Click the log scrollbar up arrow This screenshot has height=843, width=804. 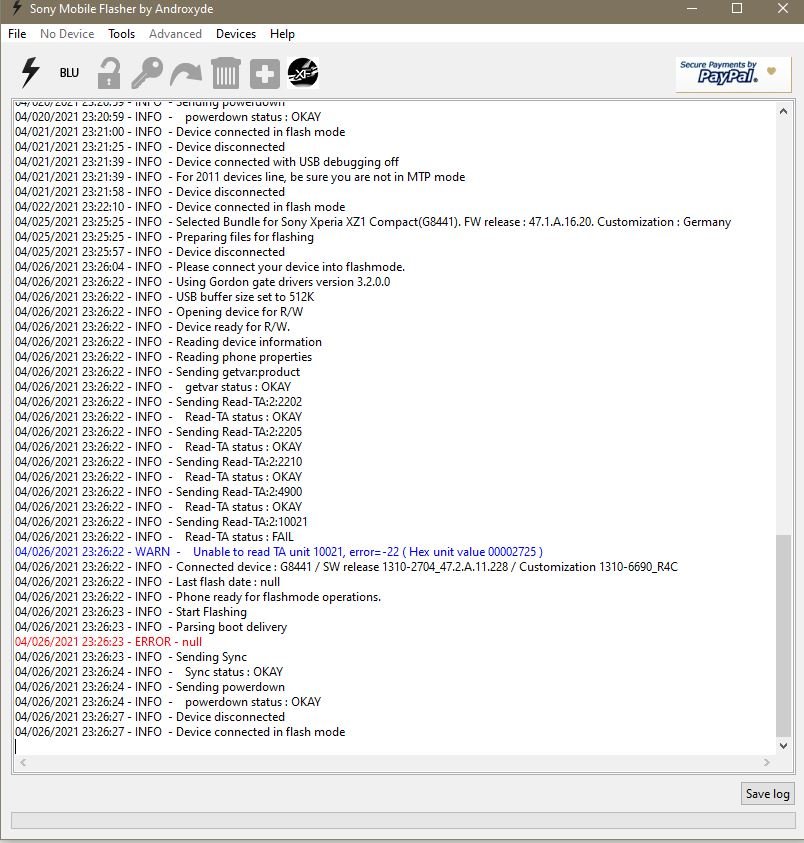pos(784,111)
